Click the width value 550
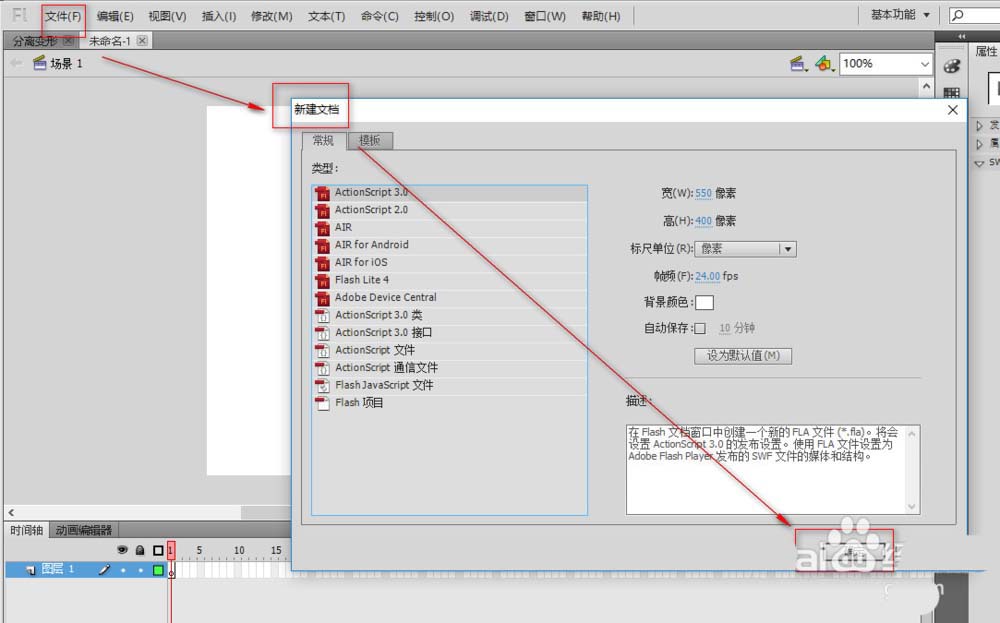Image resolution: width=1000 pixels, height=623 pixels. pos(703,193)
